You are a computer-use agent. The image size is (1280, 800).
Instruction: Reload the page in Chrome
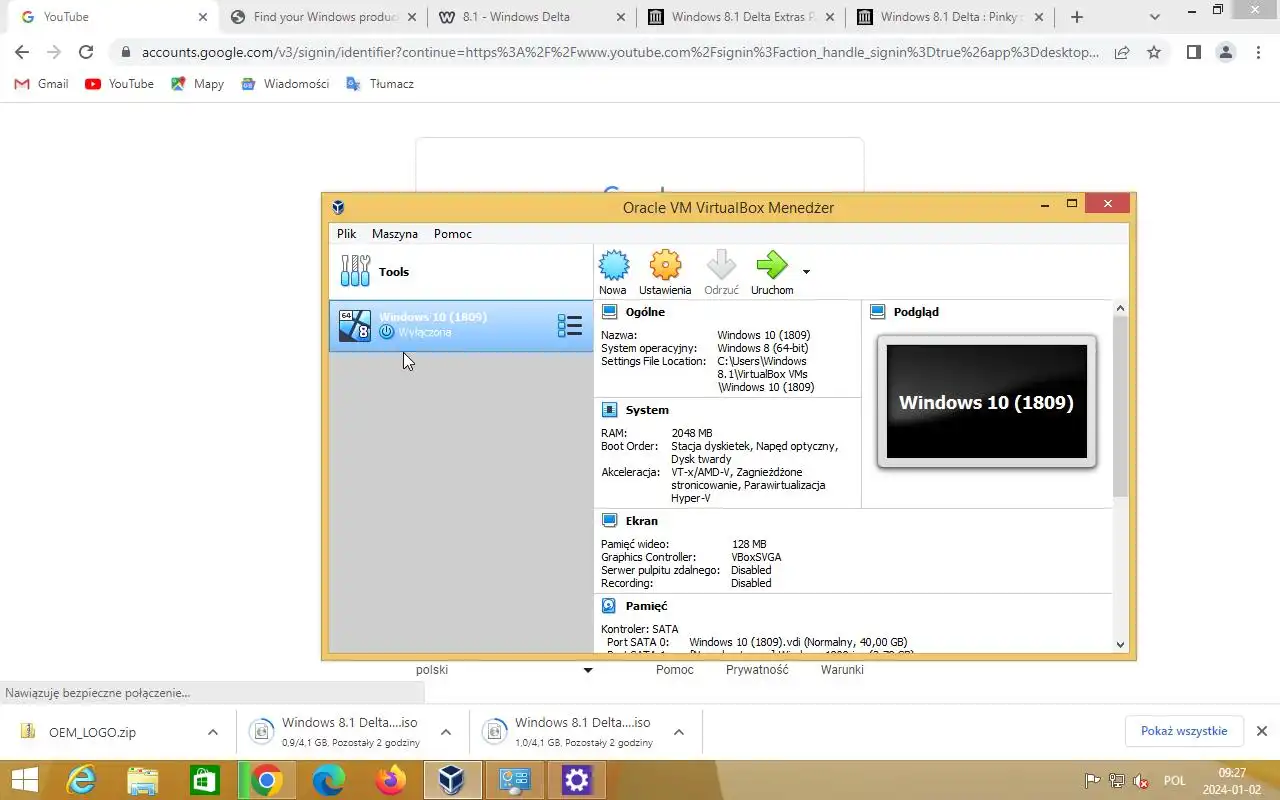coord(86,52)
